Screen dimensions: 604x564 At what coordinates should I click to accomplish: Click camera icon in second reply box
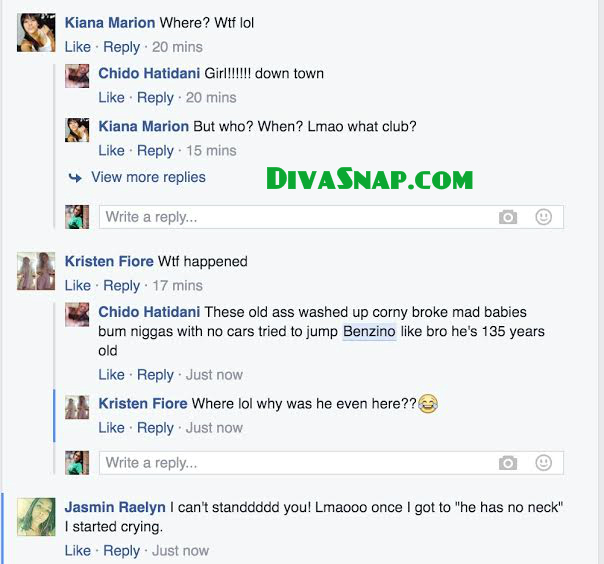(508, 463)
